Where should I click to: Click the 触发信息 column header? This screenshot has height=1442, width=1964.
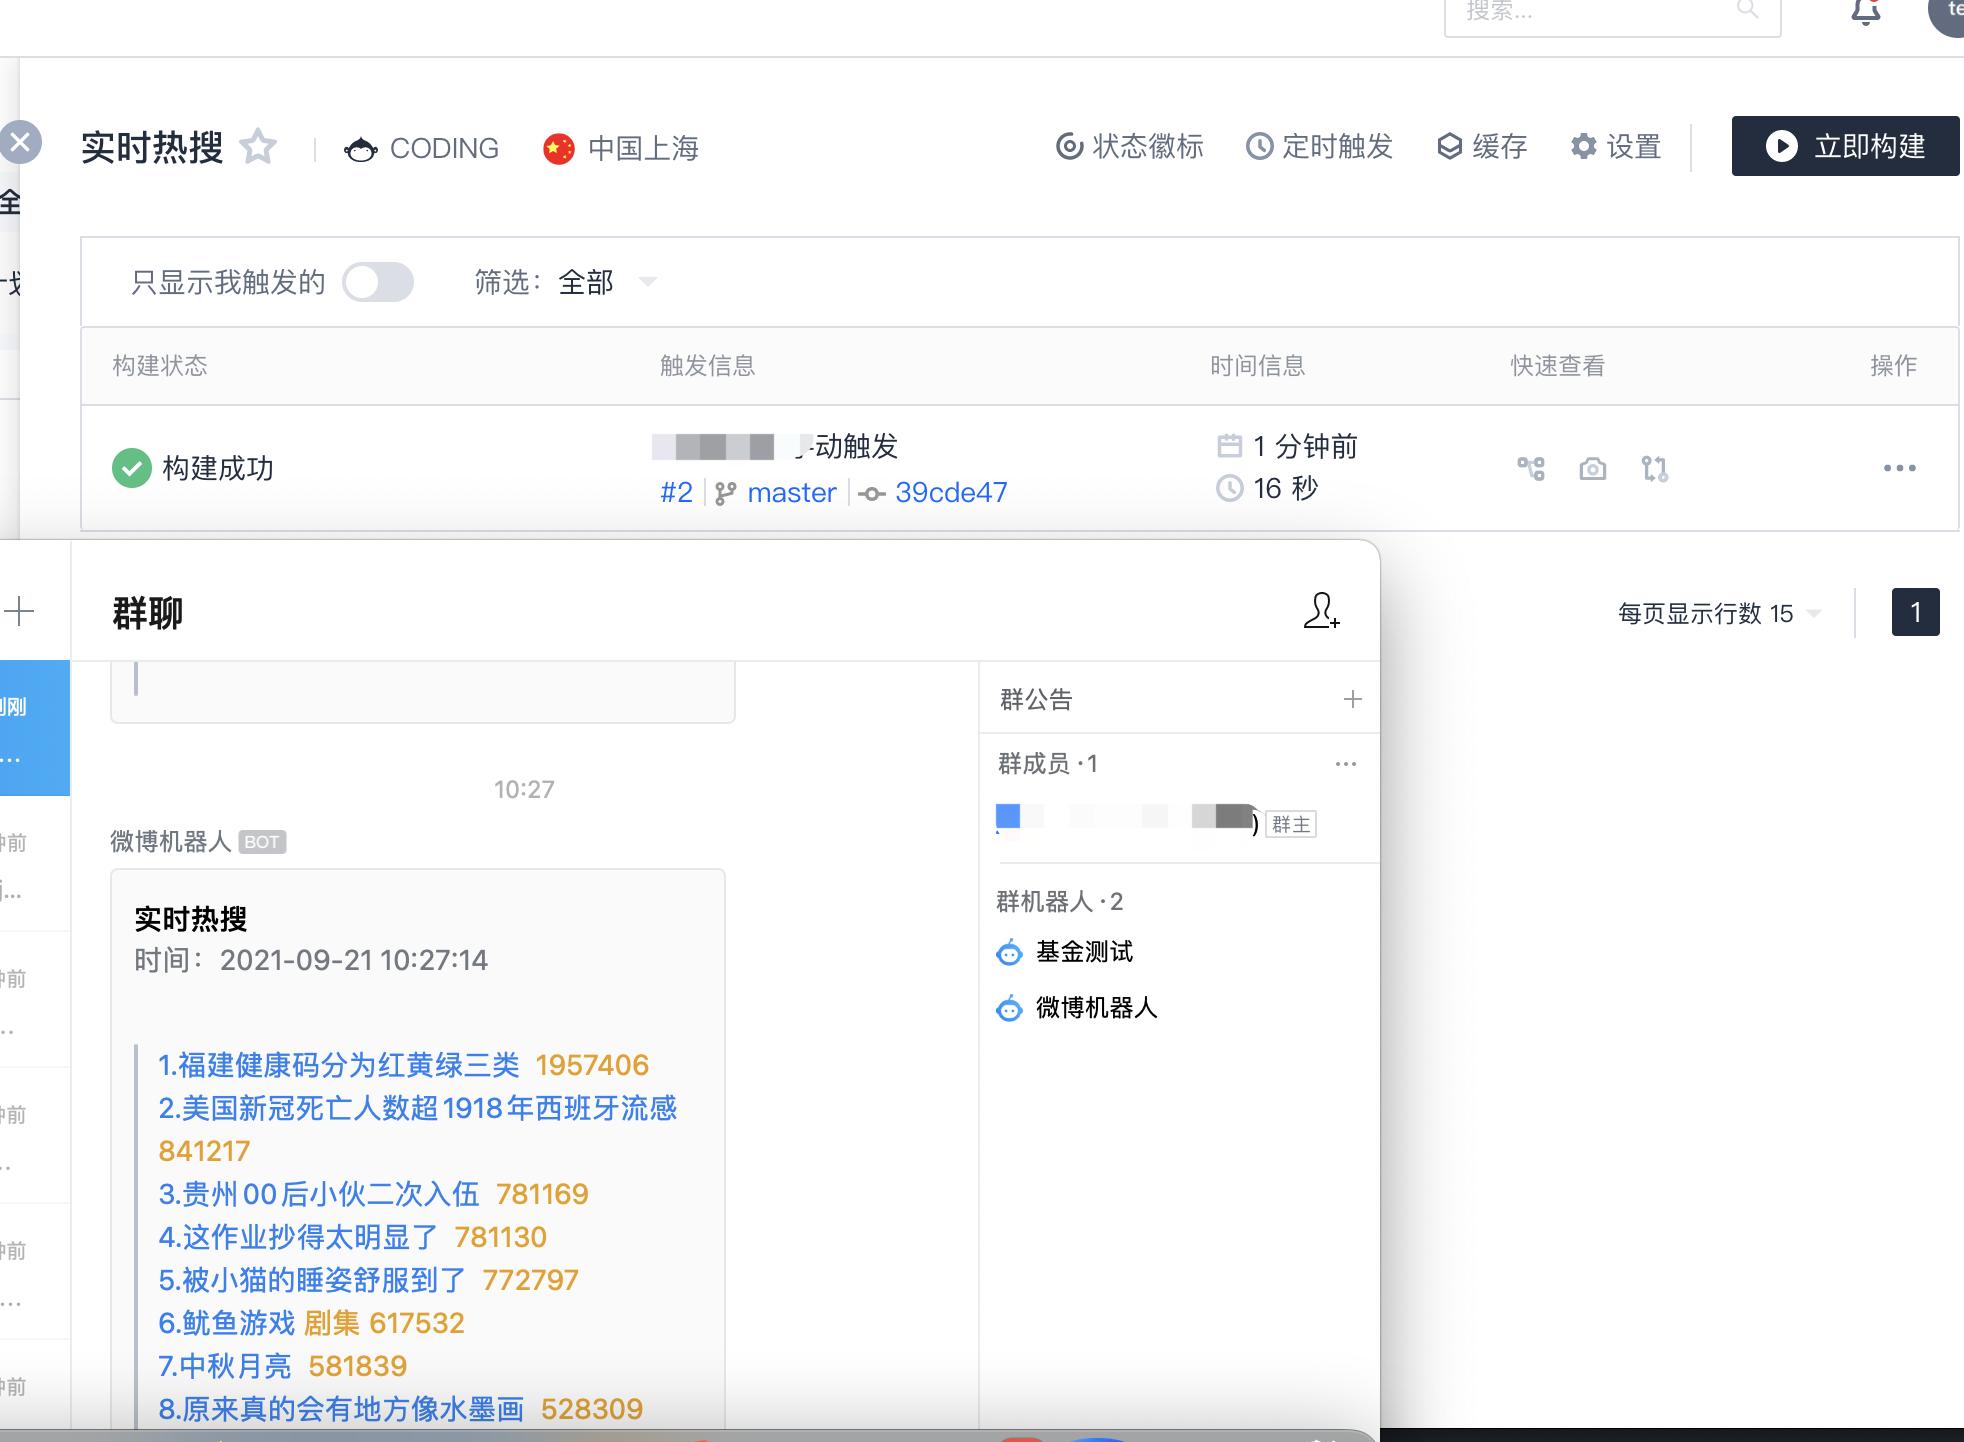[708, 365]
